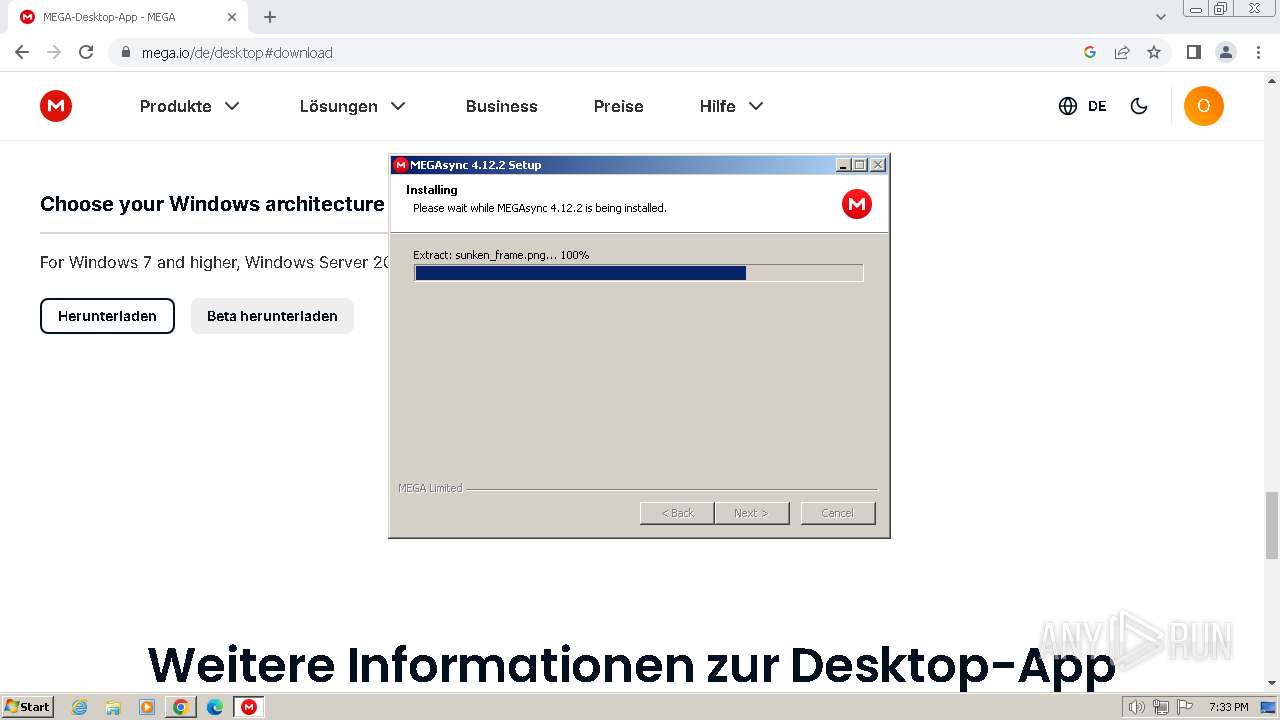
Task: Open the Produkte dropdown menu
Action: tap(190, 106)
